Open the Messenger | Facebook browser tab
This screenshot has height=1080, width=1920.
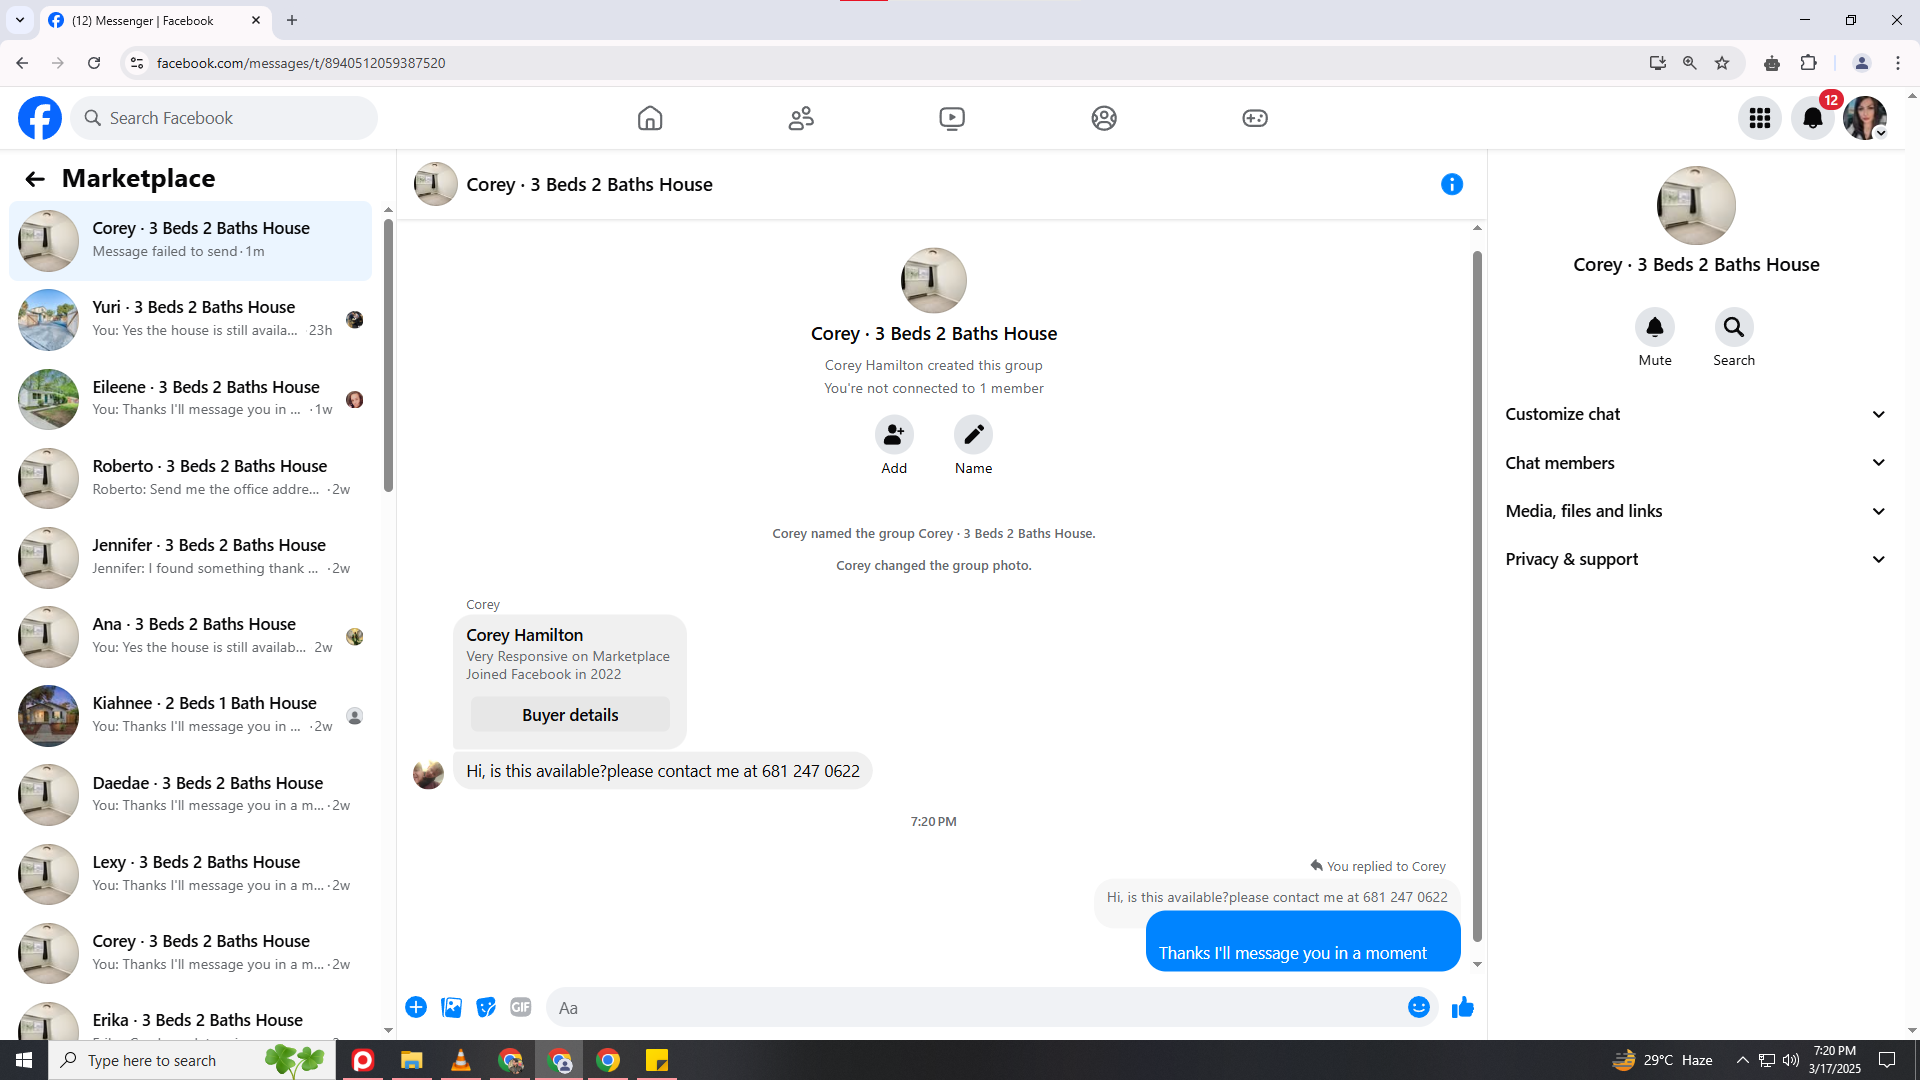click(x=155, y=20)
